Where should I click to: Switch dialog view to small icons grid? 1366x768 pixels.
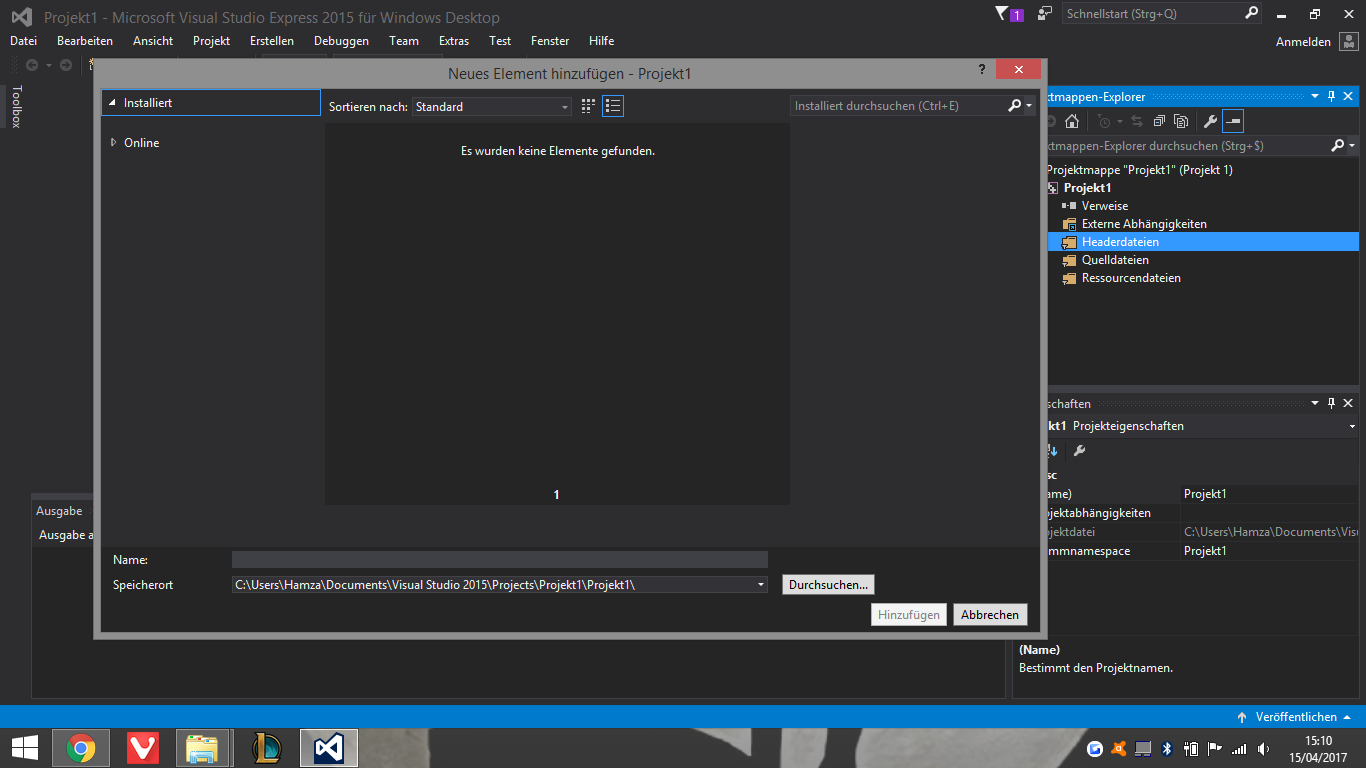[588, 106]
